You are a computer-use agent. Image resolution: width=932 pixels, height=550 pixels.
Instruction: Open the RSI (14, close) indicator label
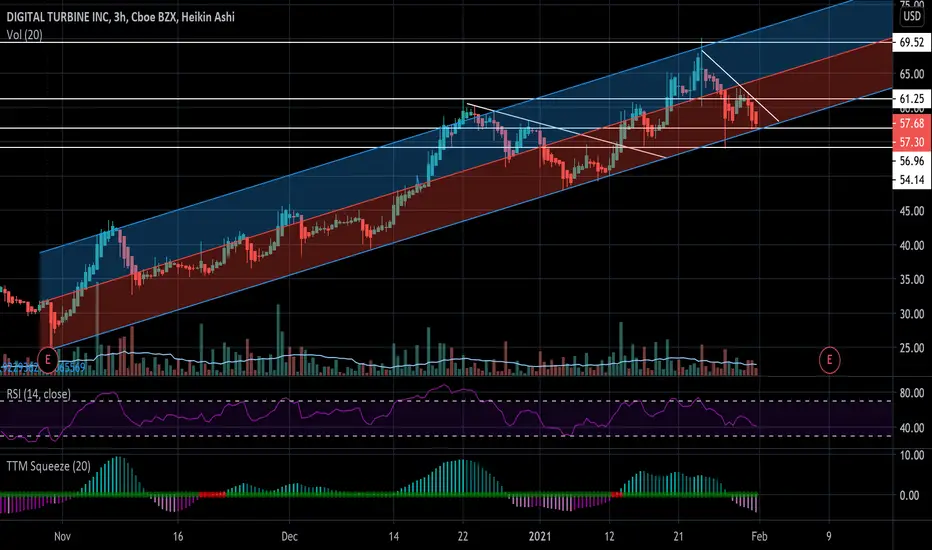tap(39, 394)
